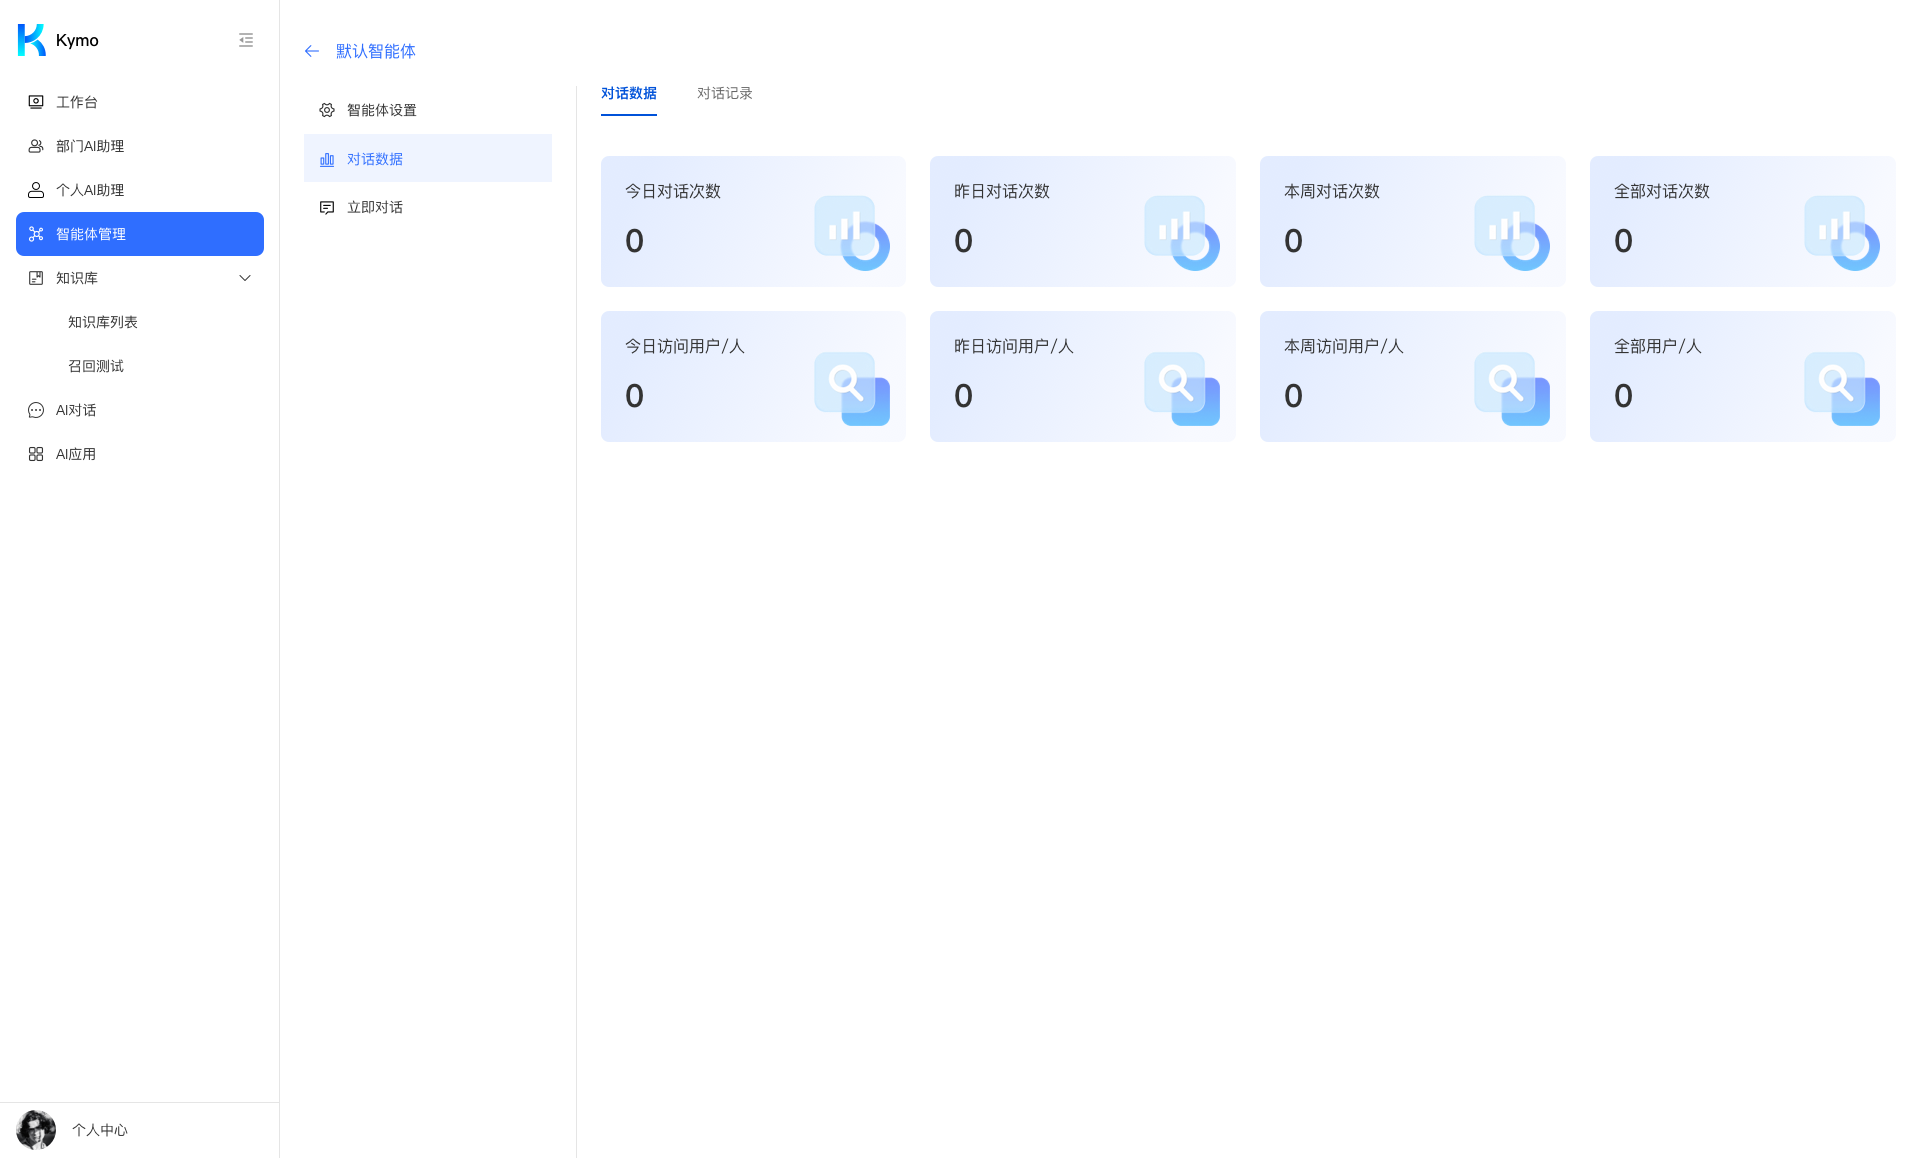Collapse the 知识库 chevron
The width and height of the screenshot is (1920, 1158).
click(x=245, y=278)
